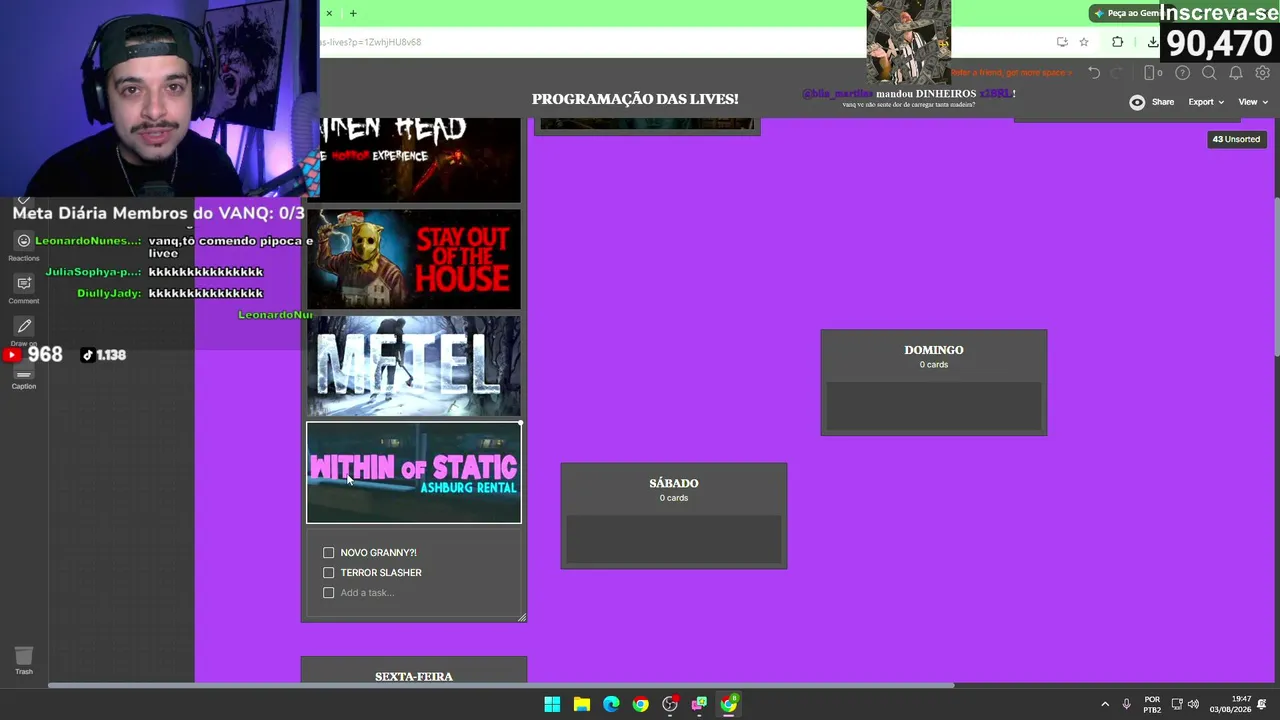Expand the View dropdown
Viewport: 1280px width, 720px height.
1253,102
